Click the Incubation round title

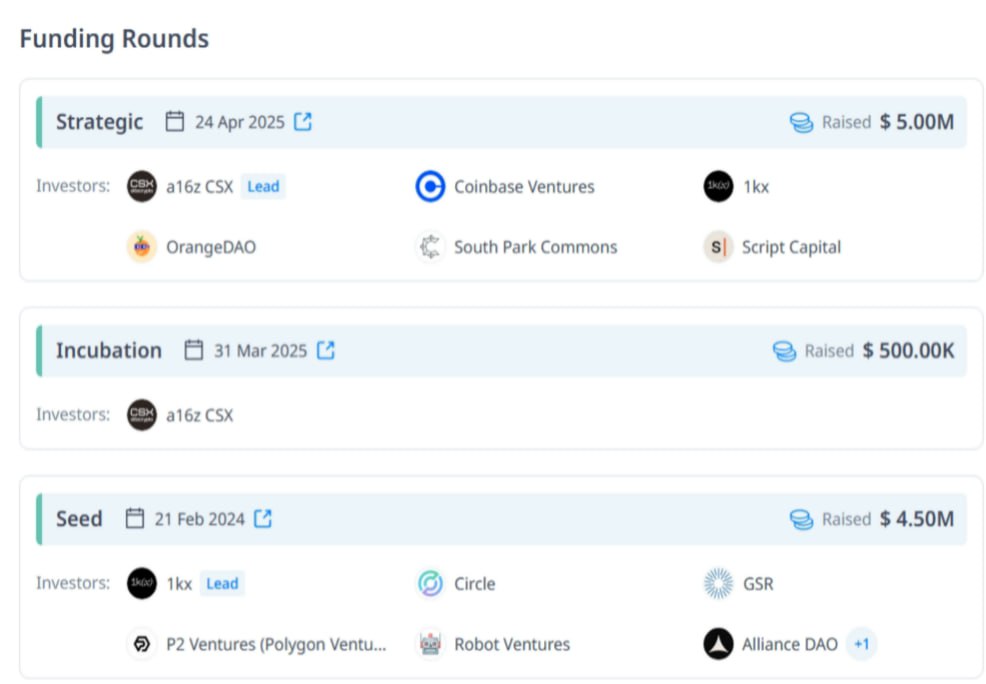click(x=109, y=350)
